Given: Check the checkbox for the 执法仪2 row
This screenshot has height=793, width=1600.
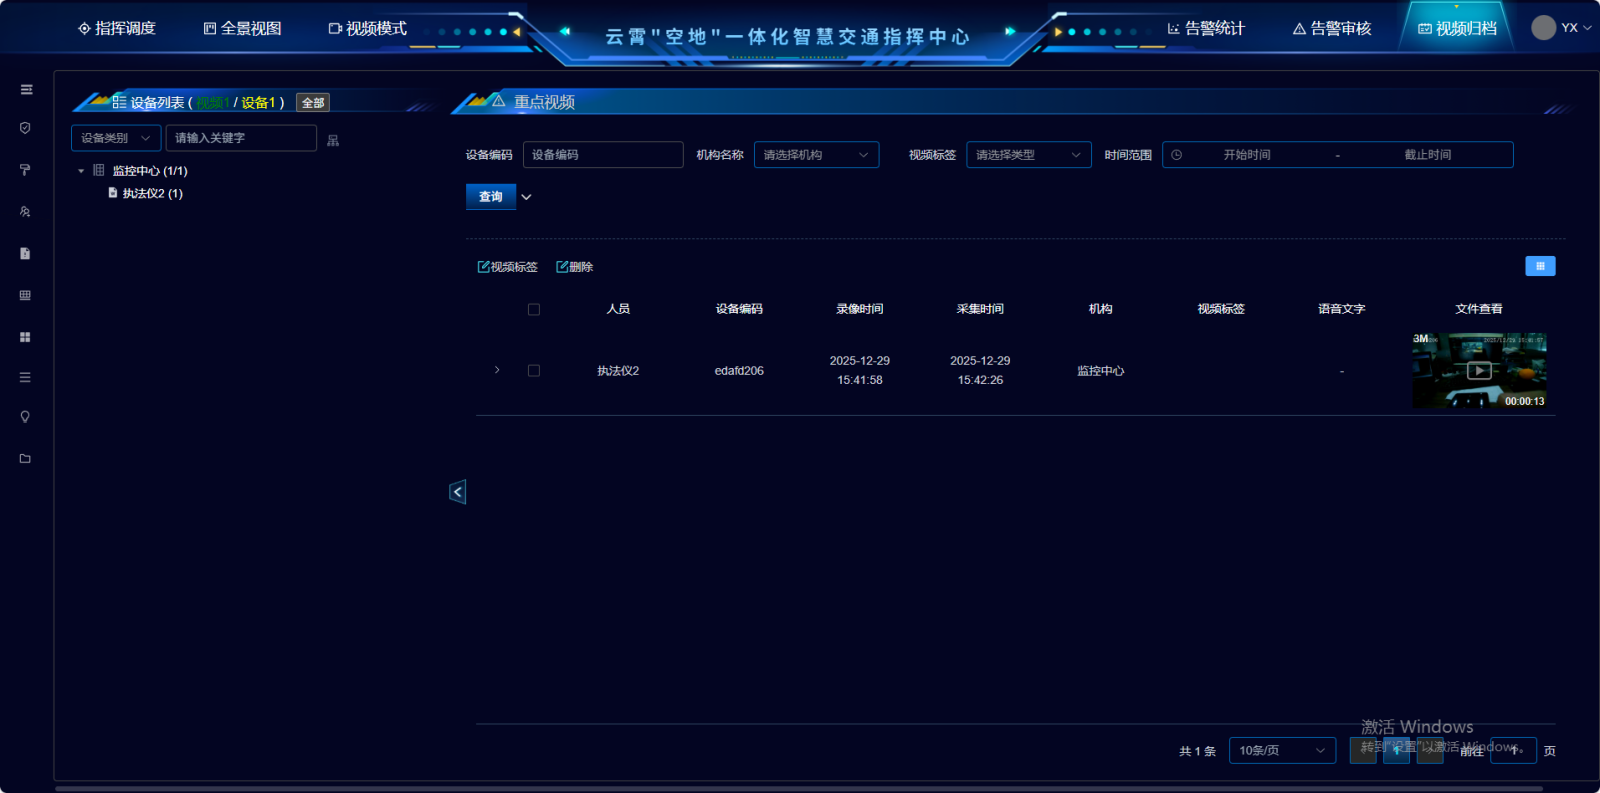Looking at the screenshot, I should tap(534, 371).
